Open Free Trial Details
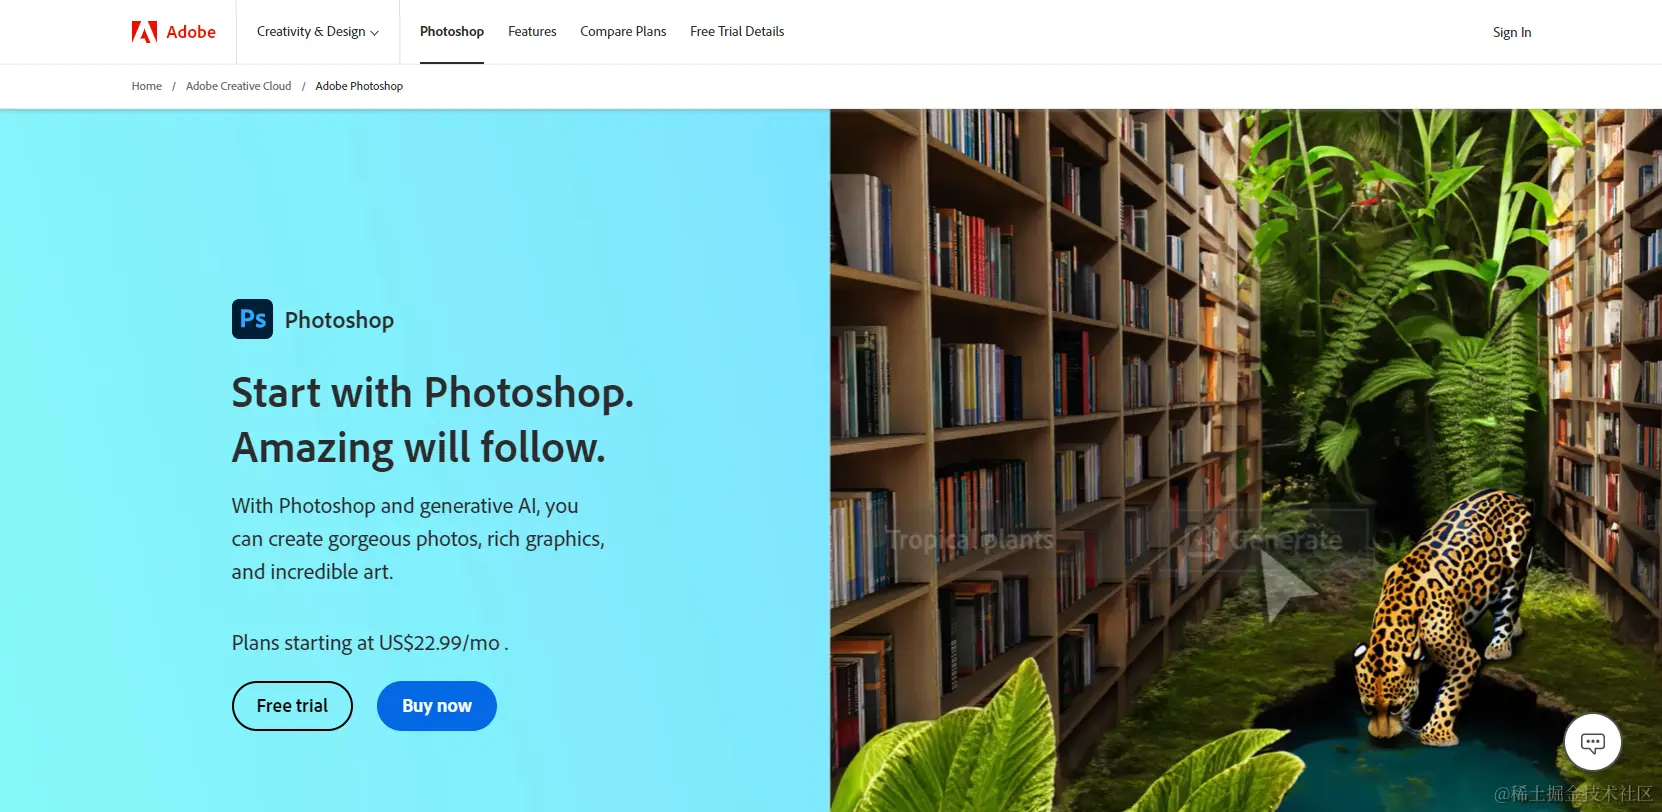Screen dimensions: 1662x812 coord(737,32)
